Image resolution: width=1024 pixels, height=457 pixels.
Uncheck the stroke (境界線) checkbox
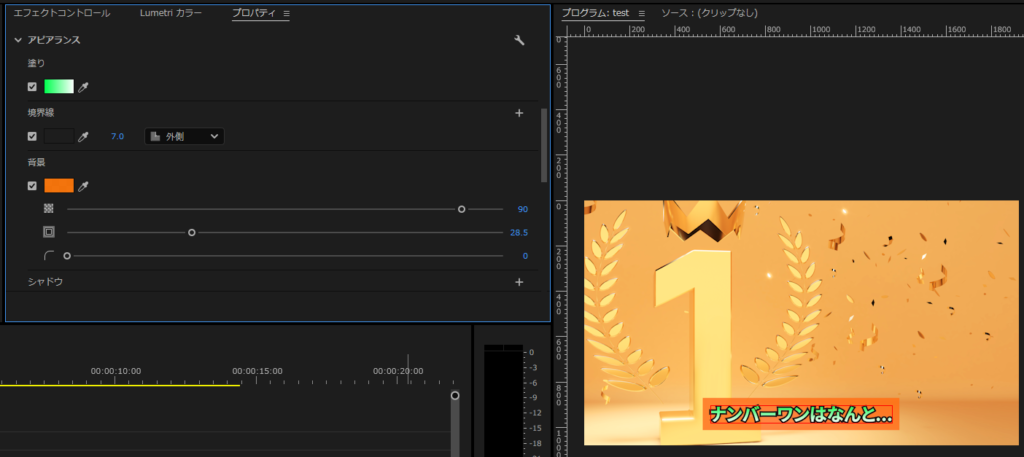click(32, 136)
